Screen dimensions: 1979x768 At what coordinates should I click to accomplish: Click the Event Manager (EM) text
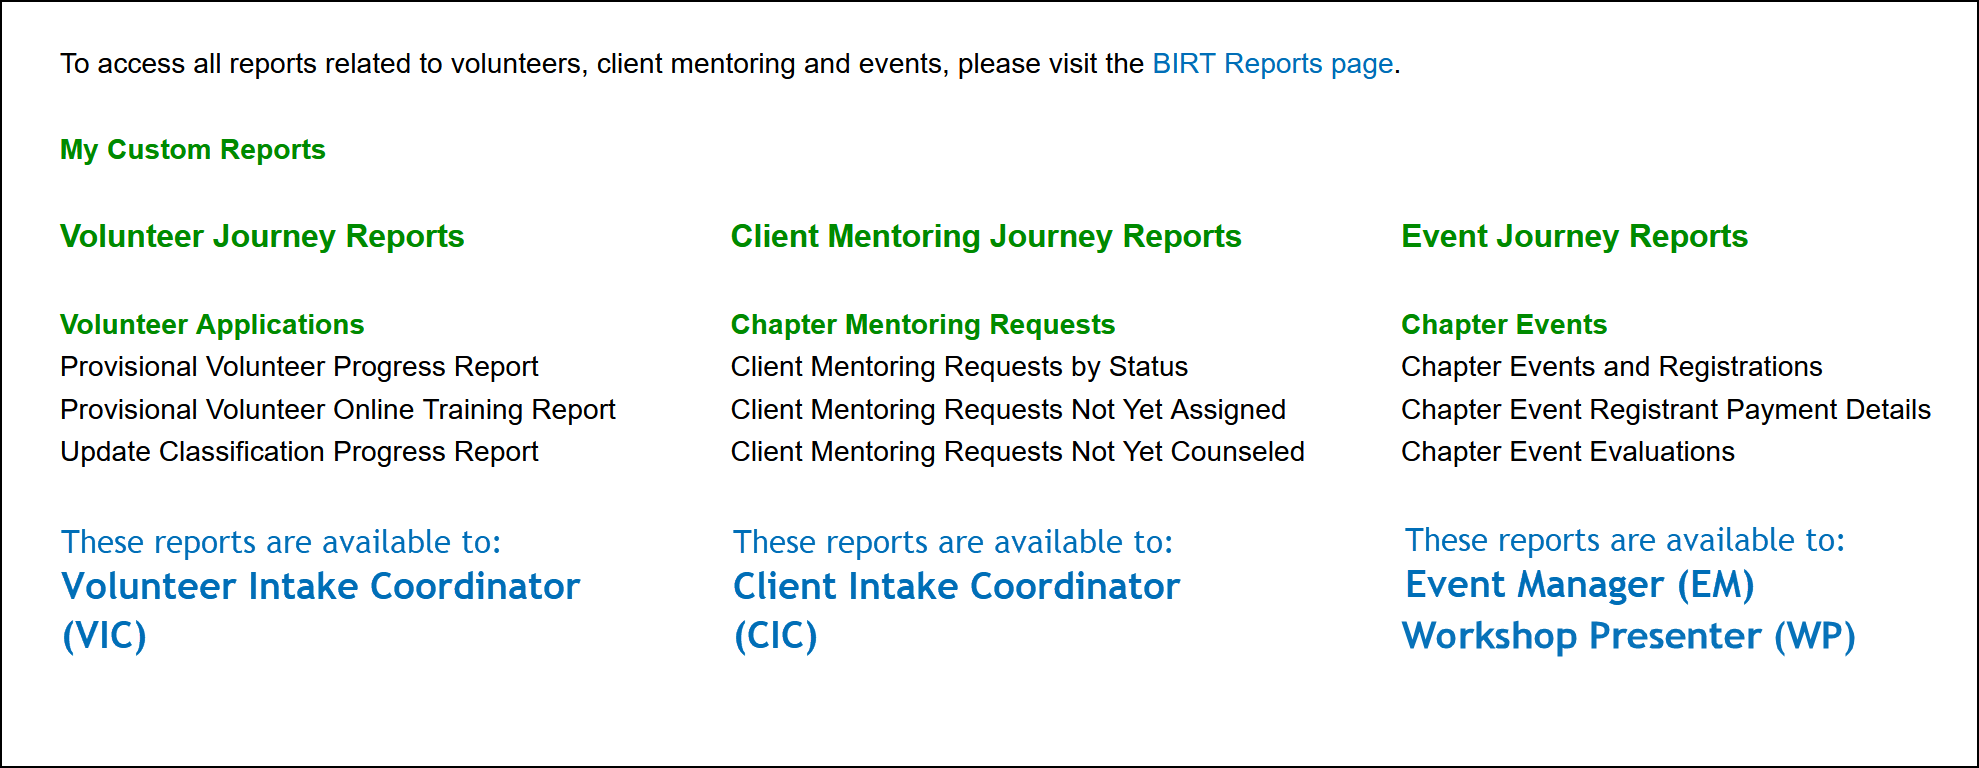(1579, 585)
